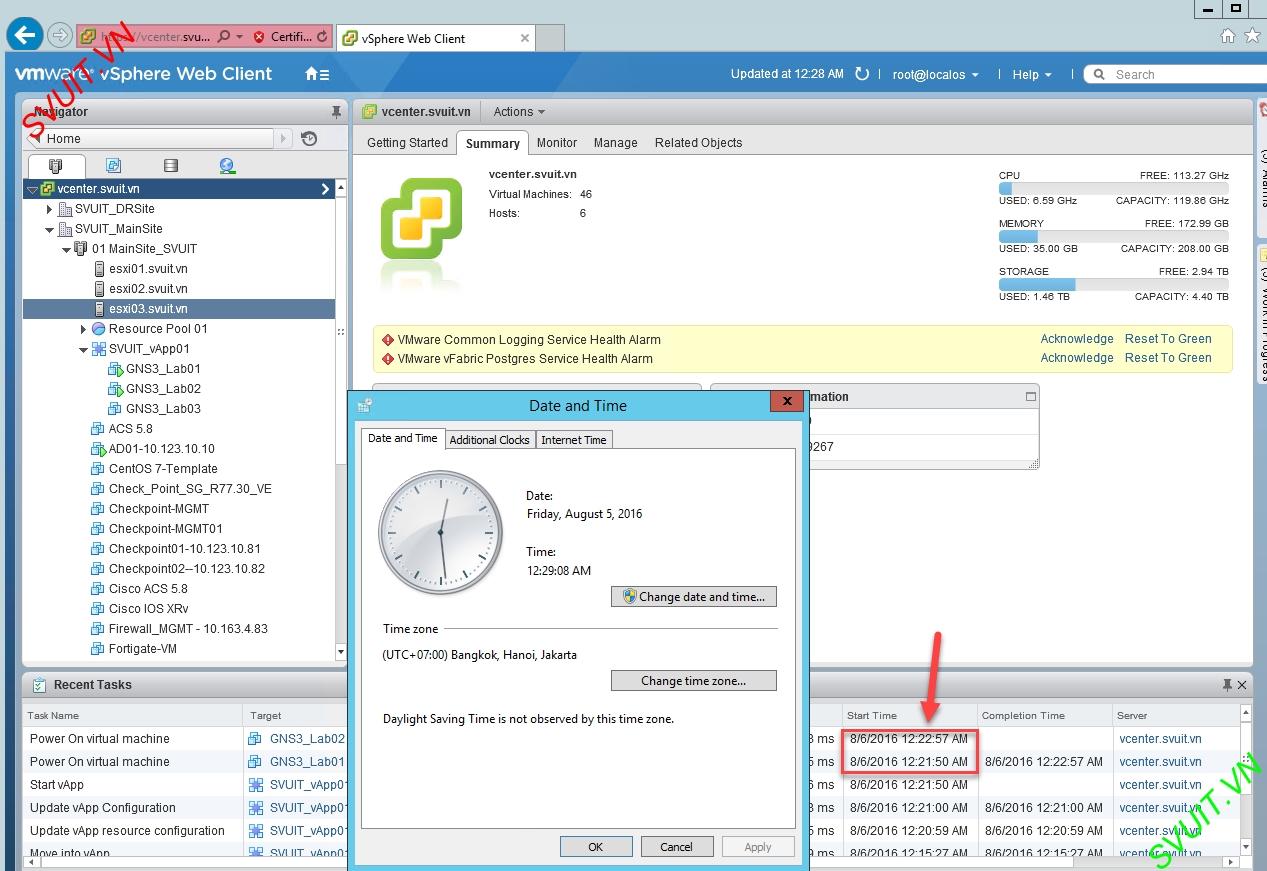Switch to the Getting Started tab
This screenshot has width=1267, height=871.
pyautogui.click(x=407, y=143)
